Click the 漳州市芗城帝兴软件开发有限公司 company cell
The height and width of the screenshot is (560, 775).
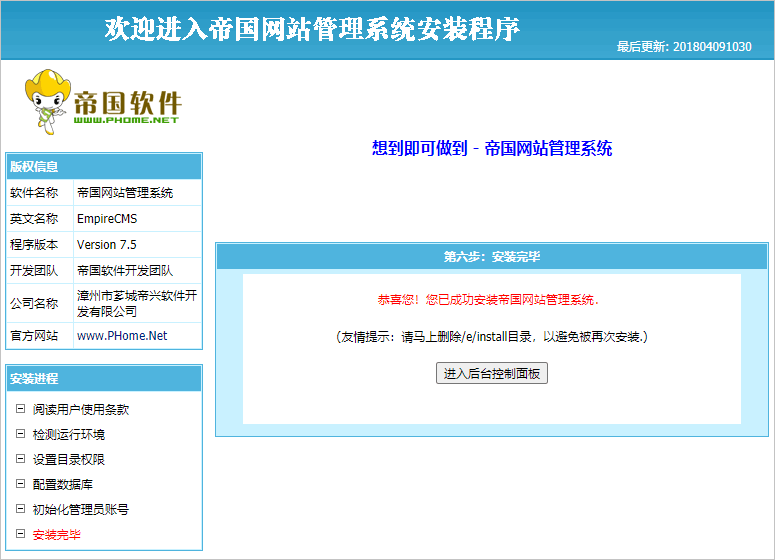[137, 303]
